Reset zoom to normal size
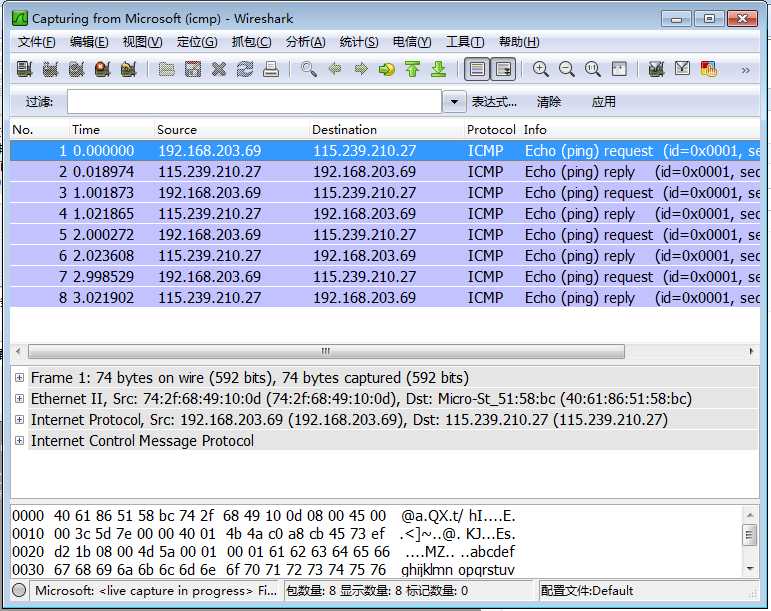The height and width of the screenshot is (611, 771). pos(593,69)
